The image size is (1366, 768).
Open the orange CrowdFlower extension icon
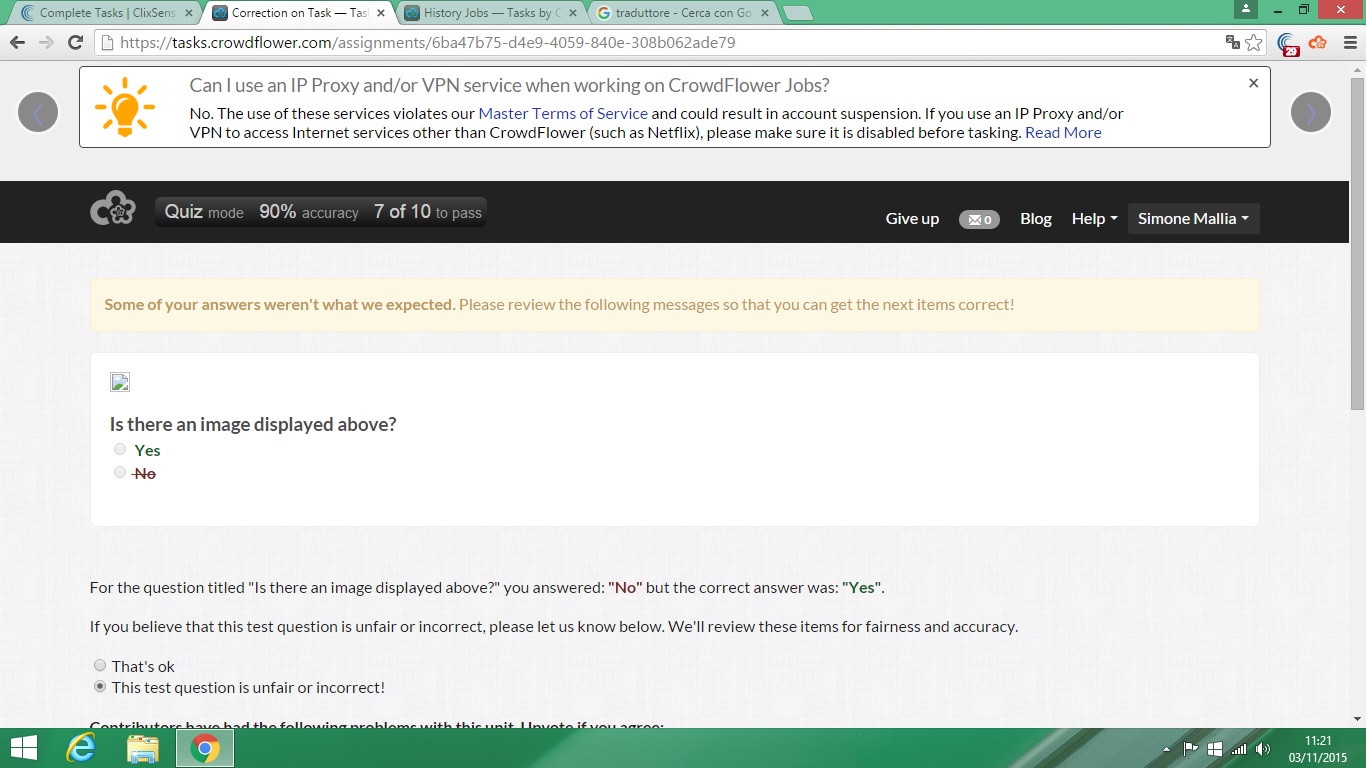click(1317, 43)
